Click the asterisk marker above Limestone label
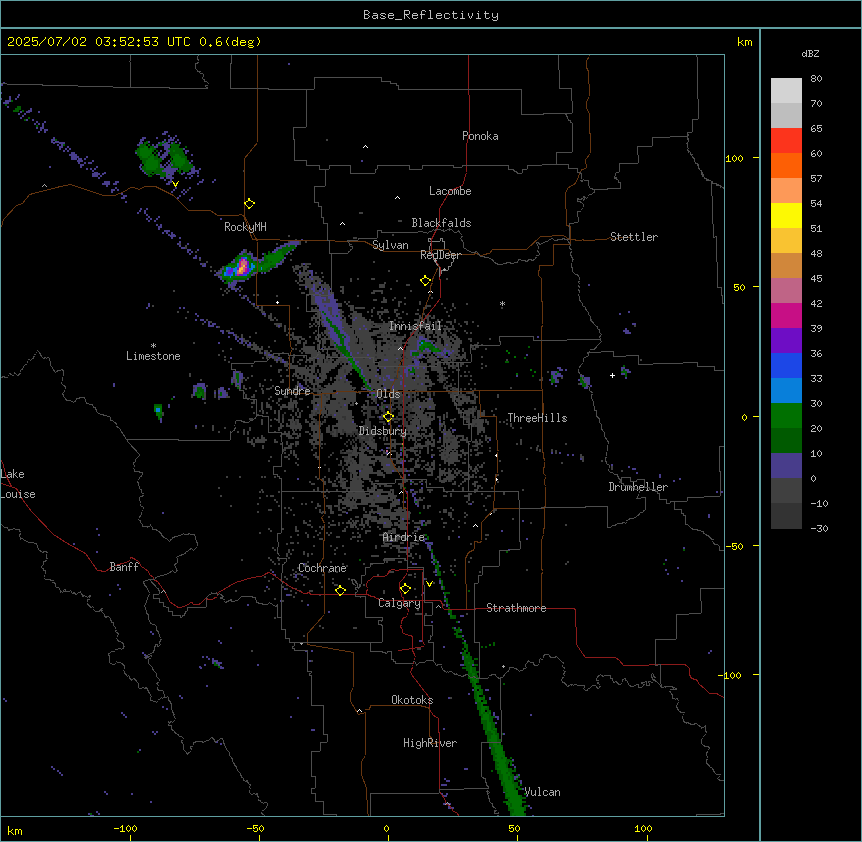This screenshot has height=842, width=862. pos(153,346)
